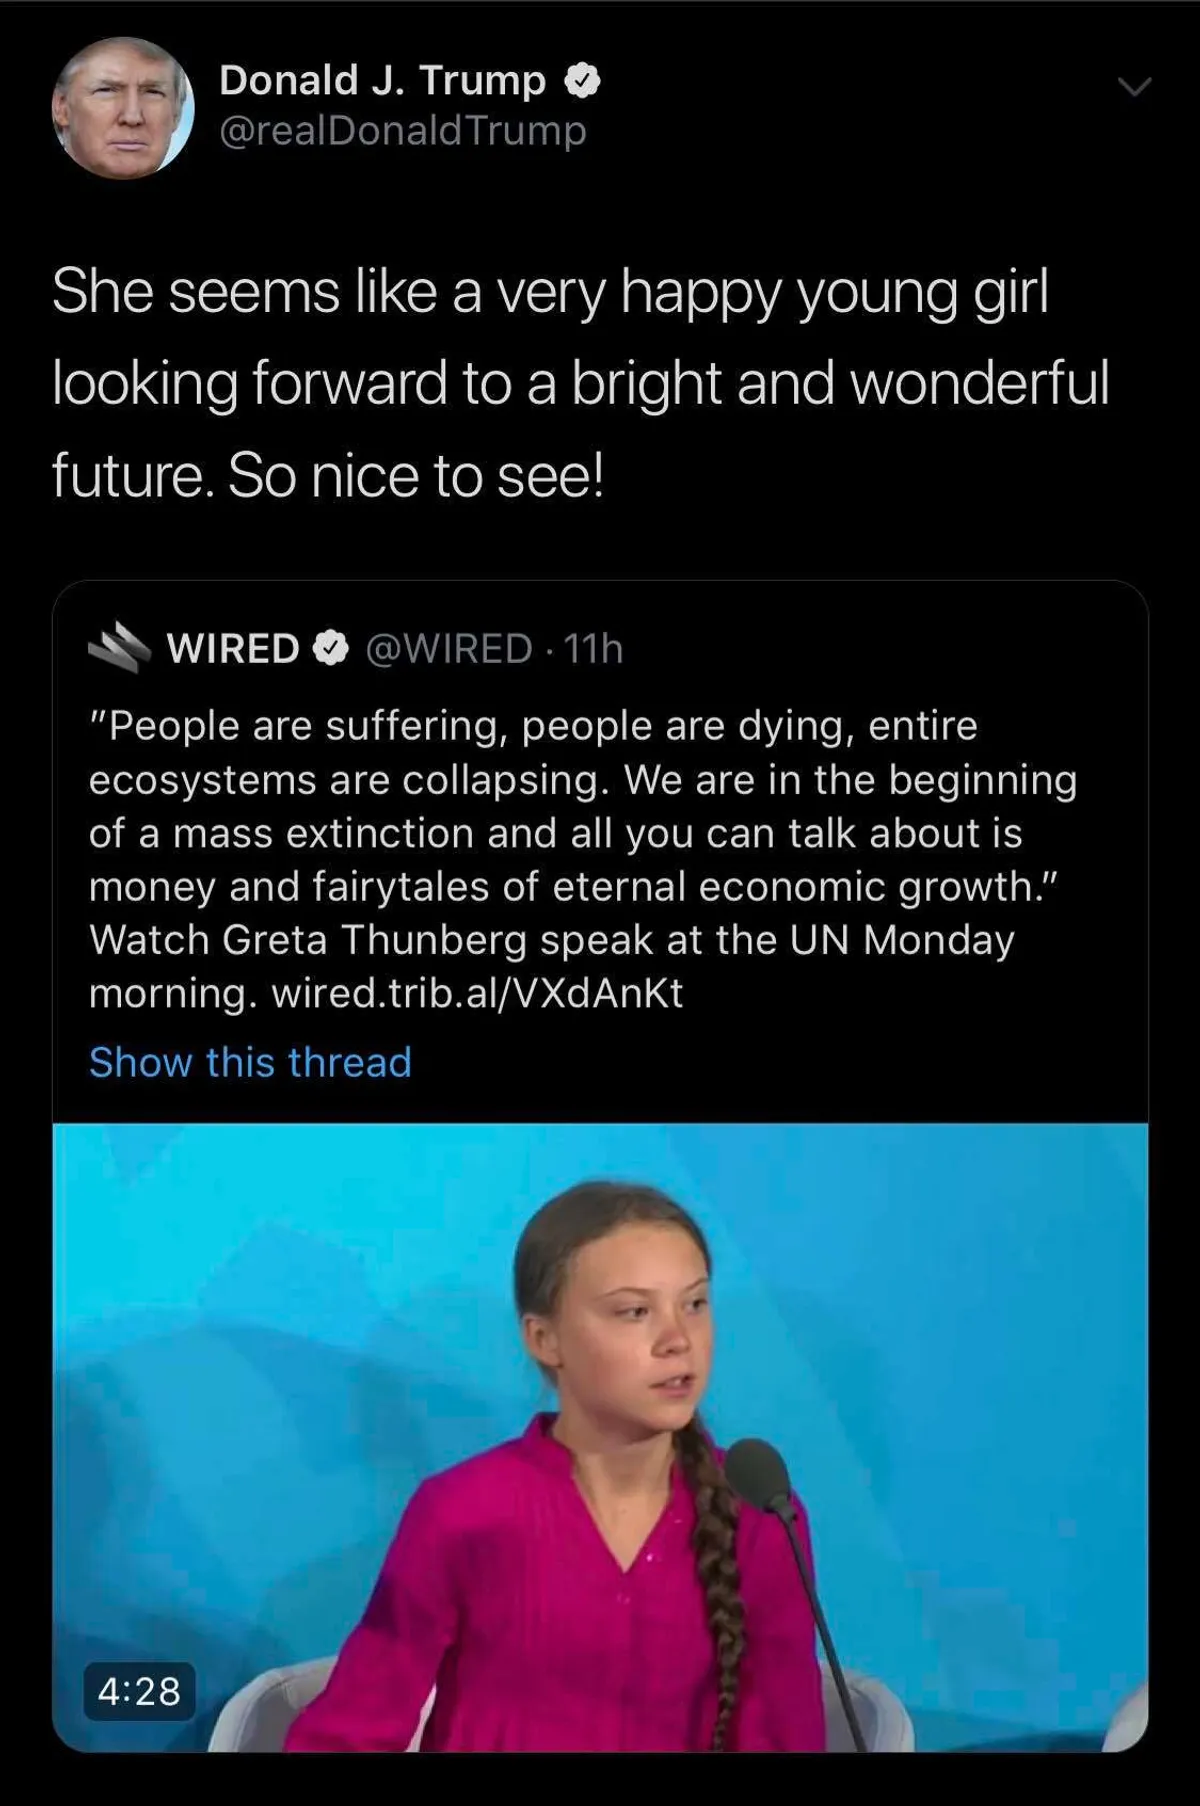
Task: Open the tweet options chevron menu
Action: click(1134, 87)
